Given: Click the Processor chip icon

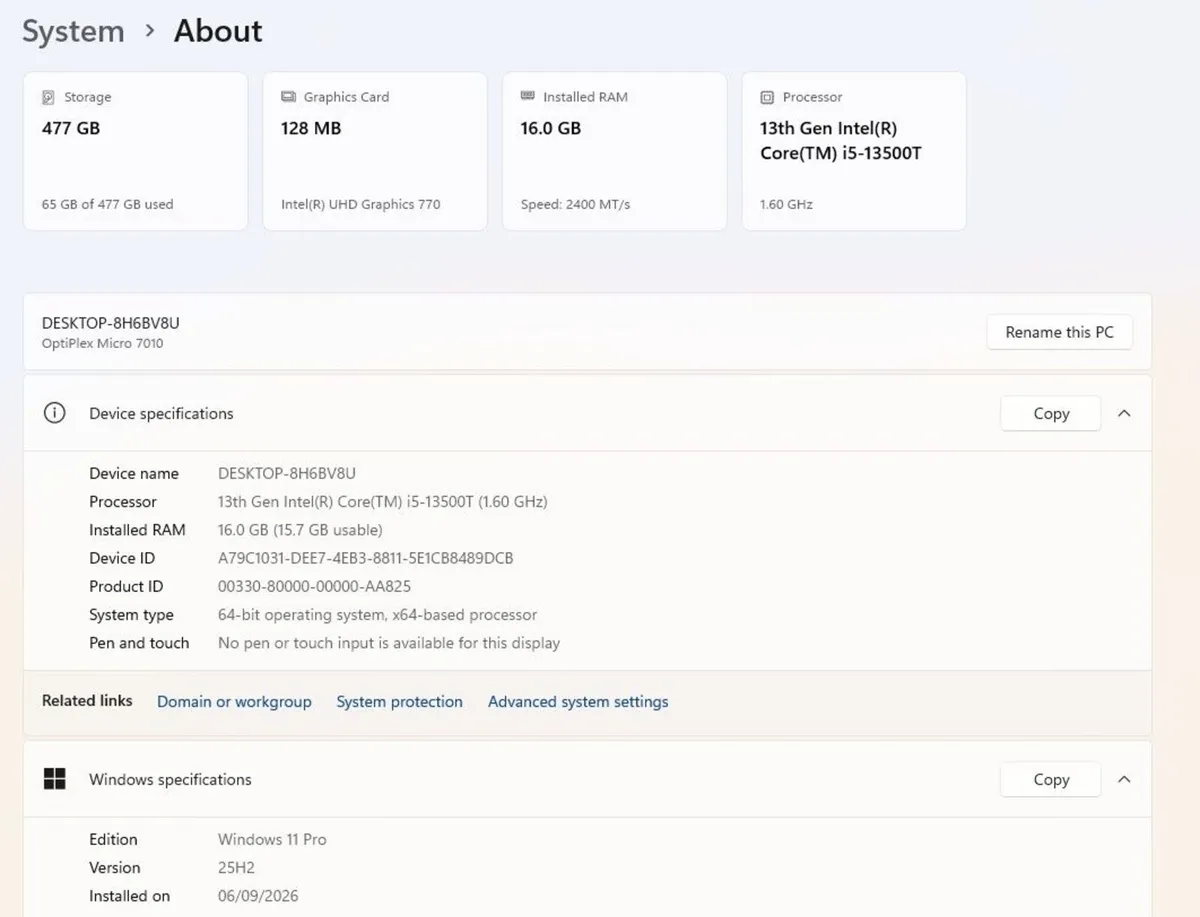Looking at the screenshot, I should 767,97.
